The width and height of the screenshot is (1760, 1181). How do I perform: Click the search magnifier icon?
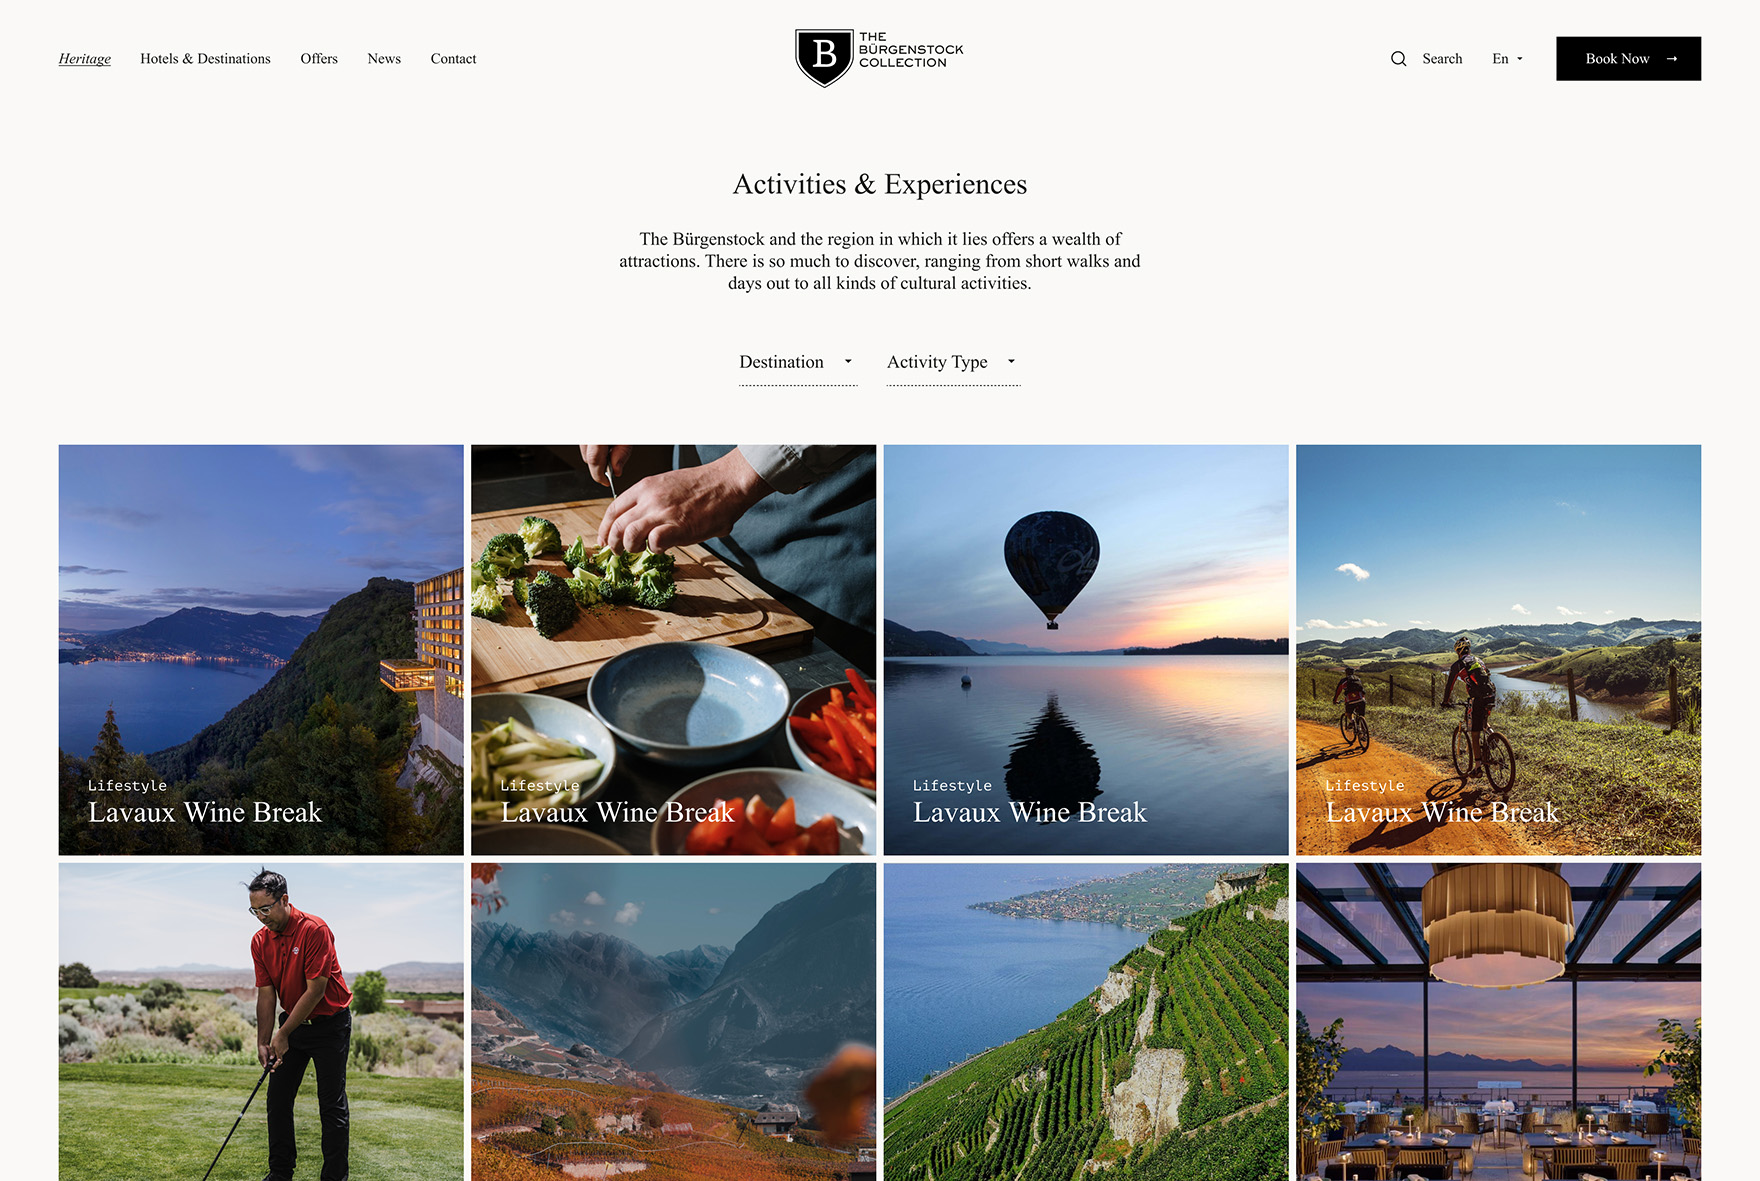pyautogui.click(x=1398, y=59)
